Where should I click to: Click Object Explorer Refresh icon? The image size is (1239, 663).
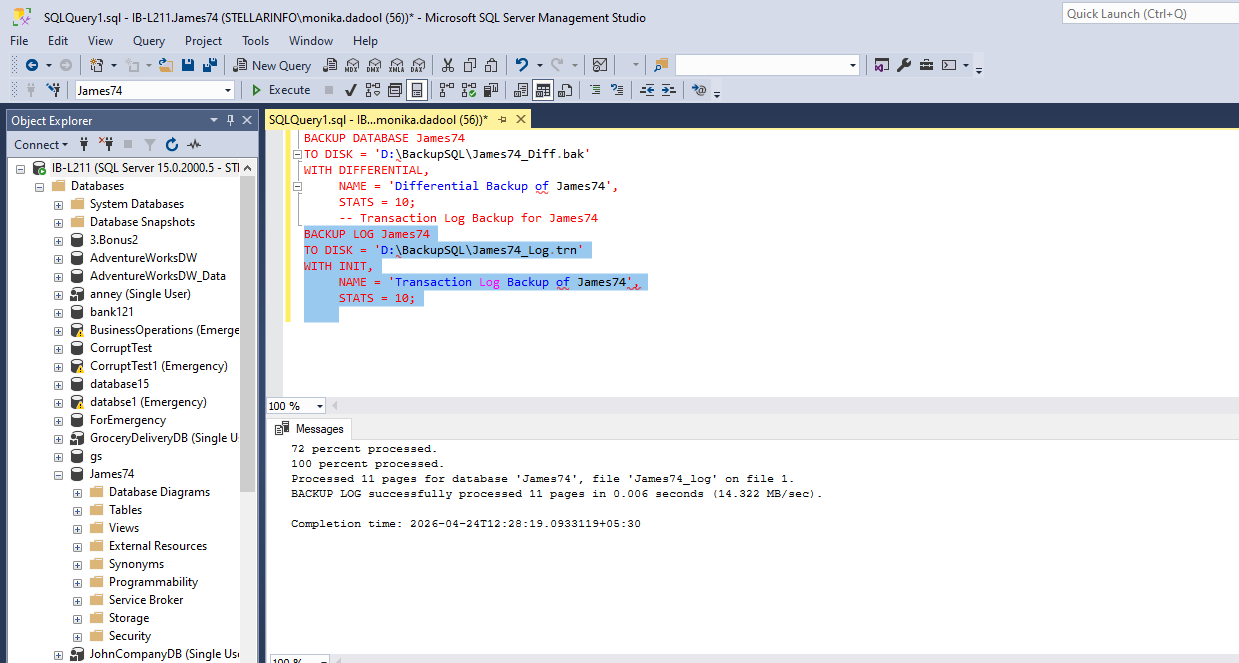(171, 145)
